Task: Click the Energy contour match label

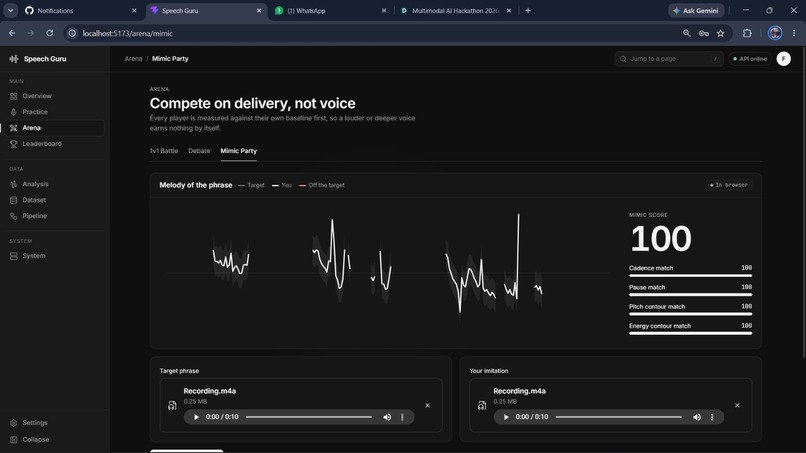Action: click(x=660, y=326)
